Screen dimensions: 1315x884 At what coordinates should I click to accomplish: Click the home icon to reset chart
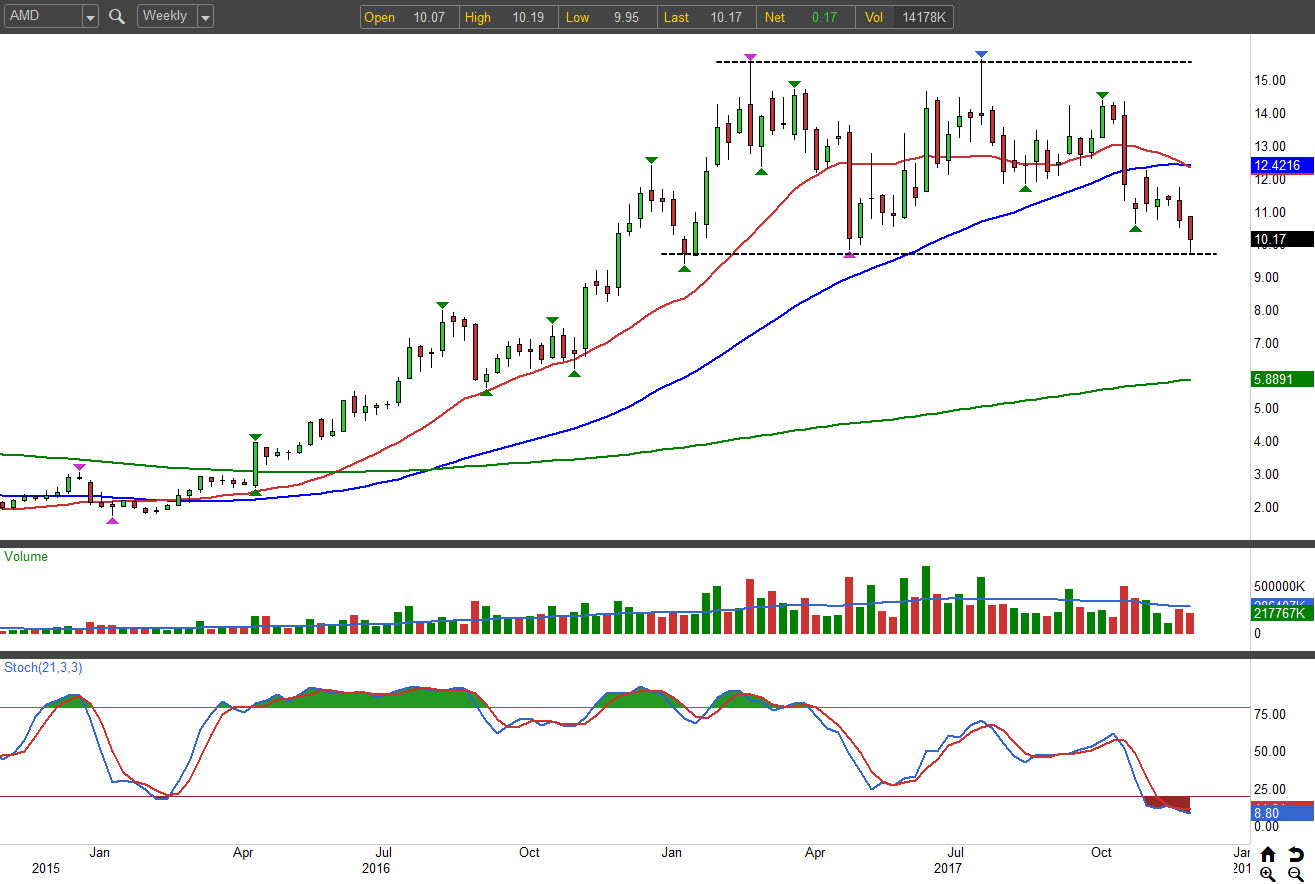1267,854
